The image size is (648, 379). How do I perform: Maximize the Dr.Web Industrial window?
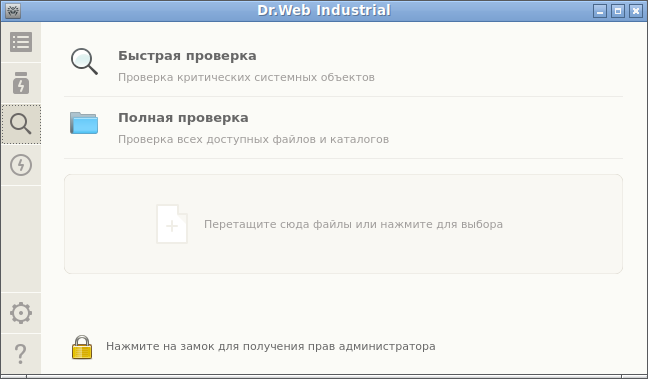[618, 11]
